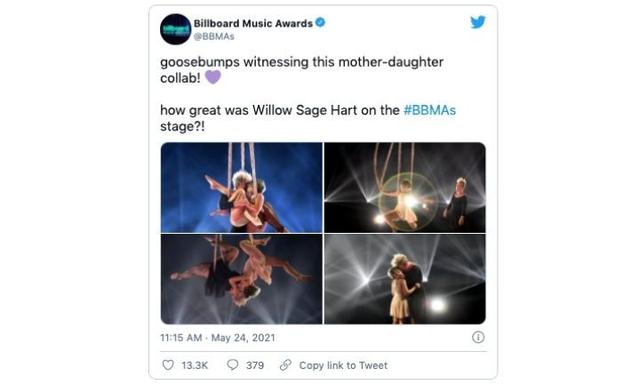Click the reply speech bubble icon
The height and width of the screenshot is (384, 640).
(232, 364)
